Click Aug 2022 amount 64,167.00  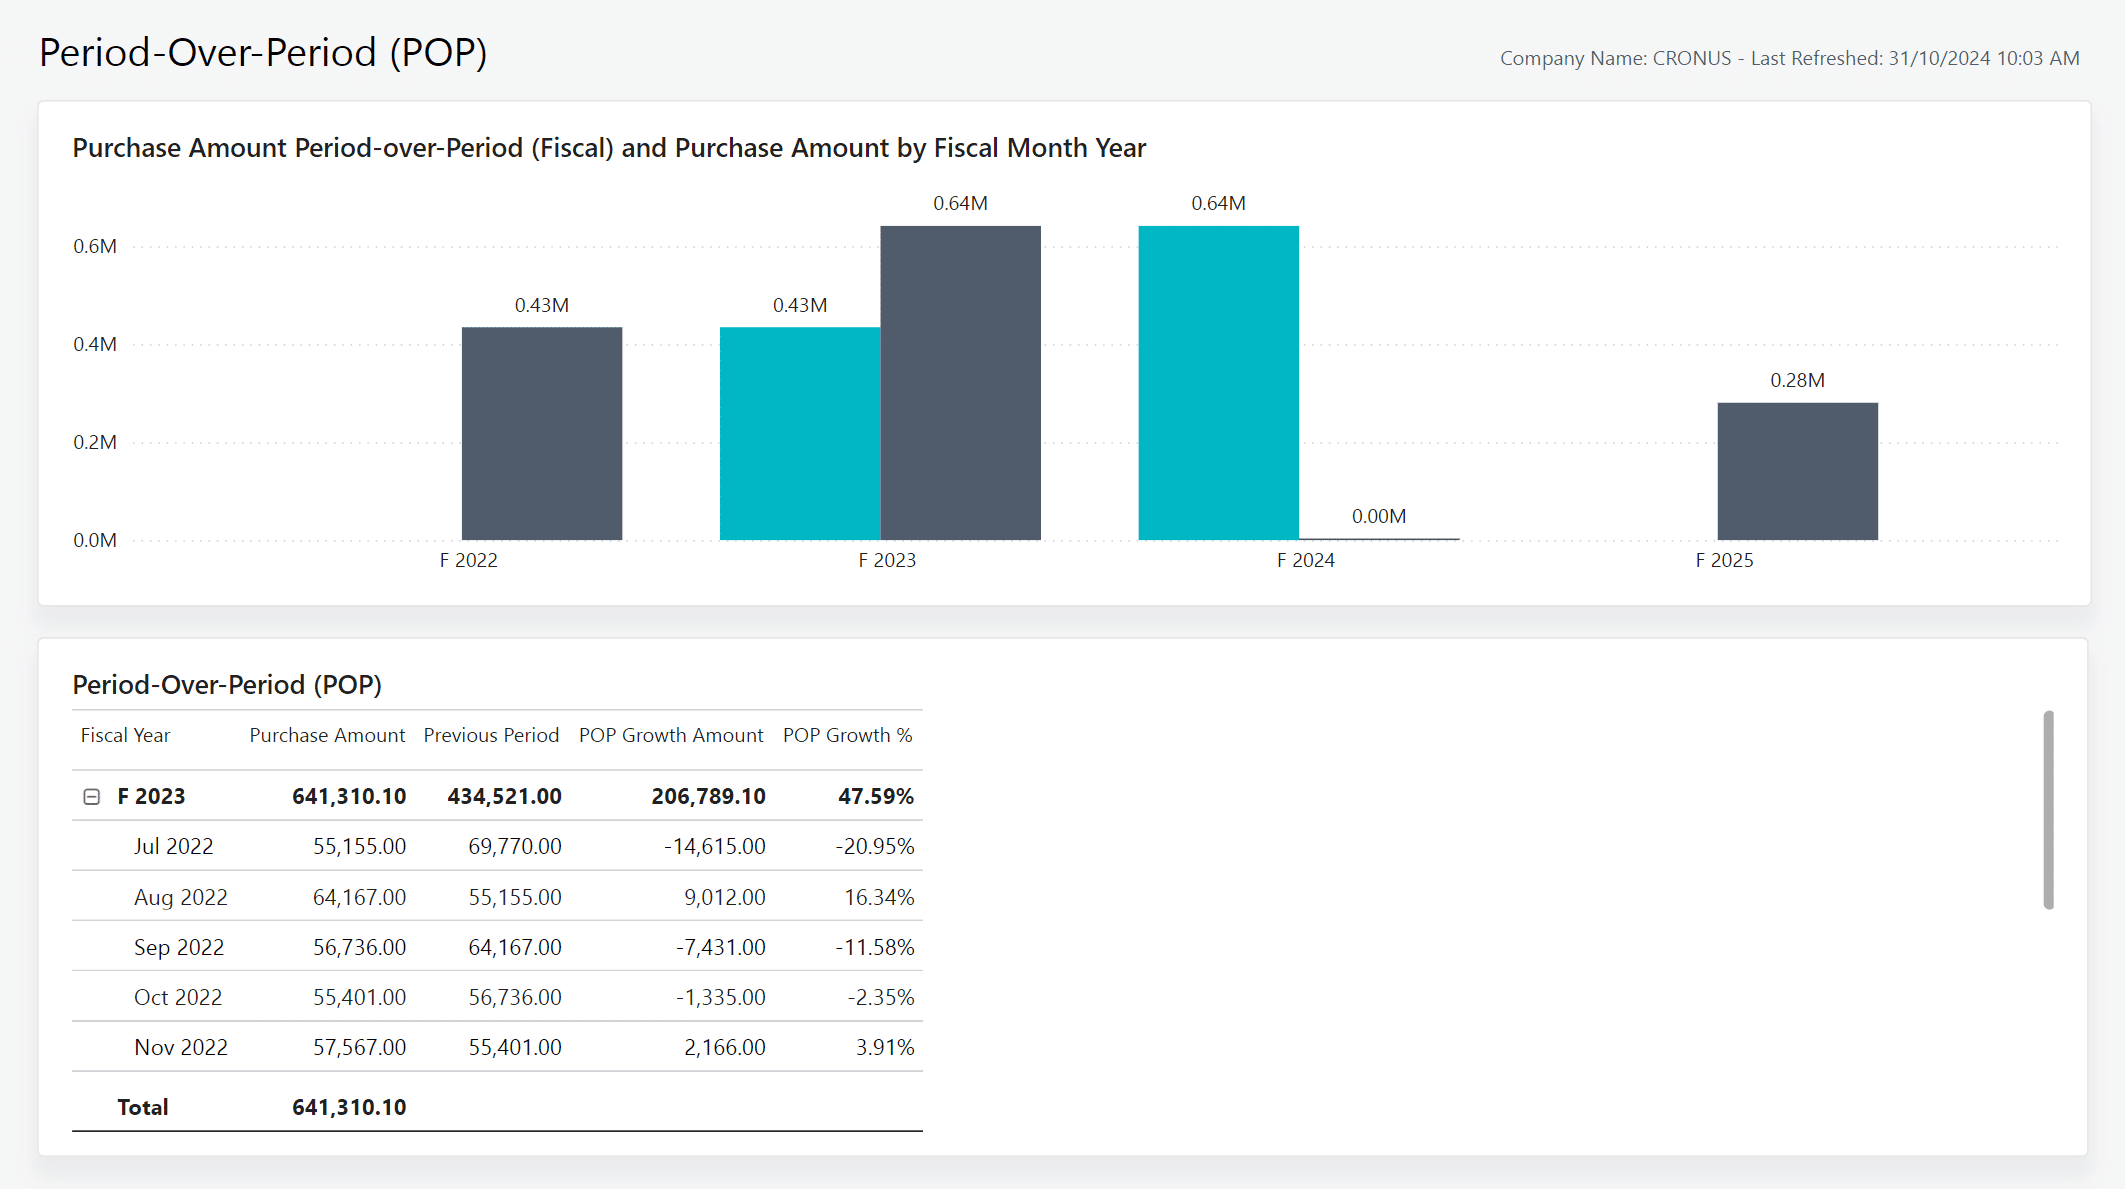pyautogui.click(x=360, y=897)
